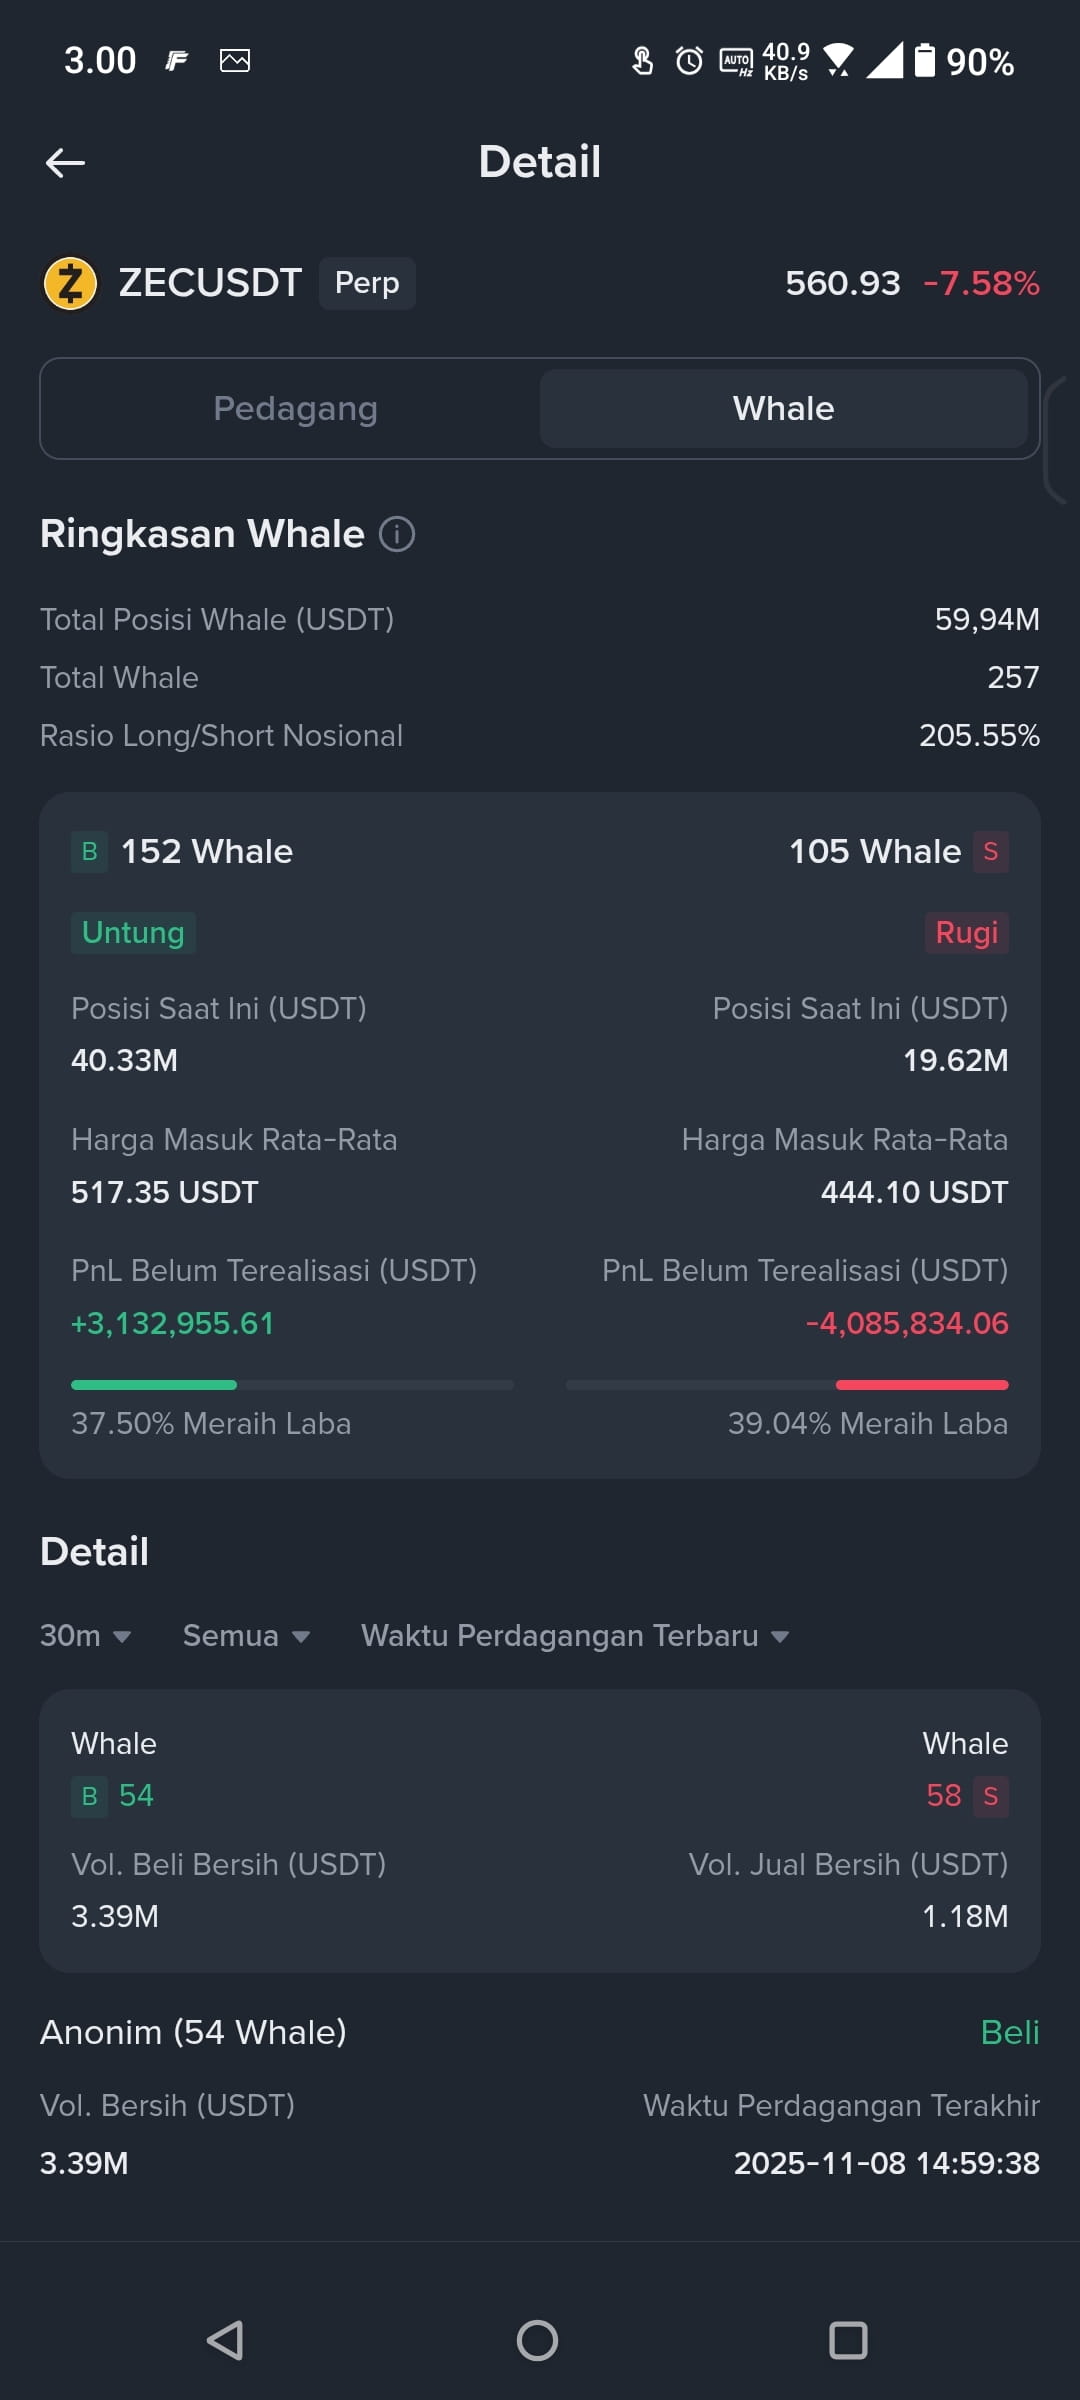Select the Whale tab
This screenshot has height=2400, width=1080.
pos(784,408)
